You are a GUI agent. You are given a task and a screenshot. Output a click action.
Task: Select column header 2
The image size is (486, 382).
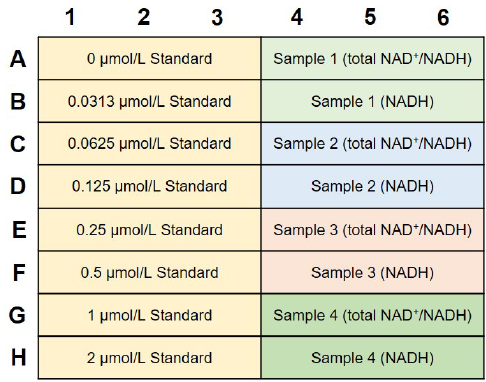(144, 17)
